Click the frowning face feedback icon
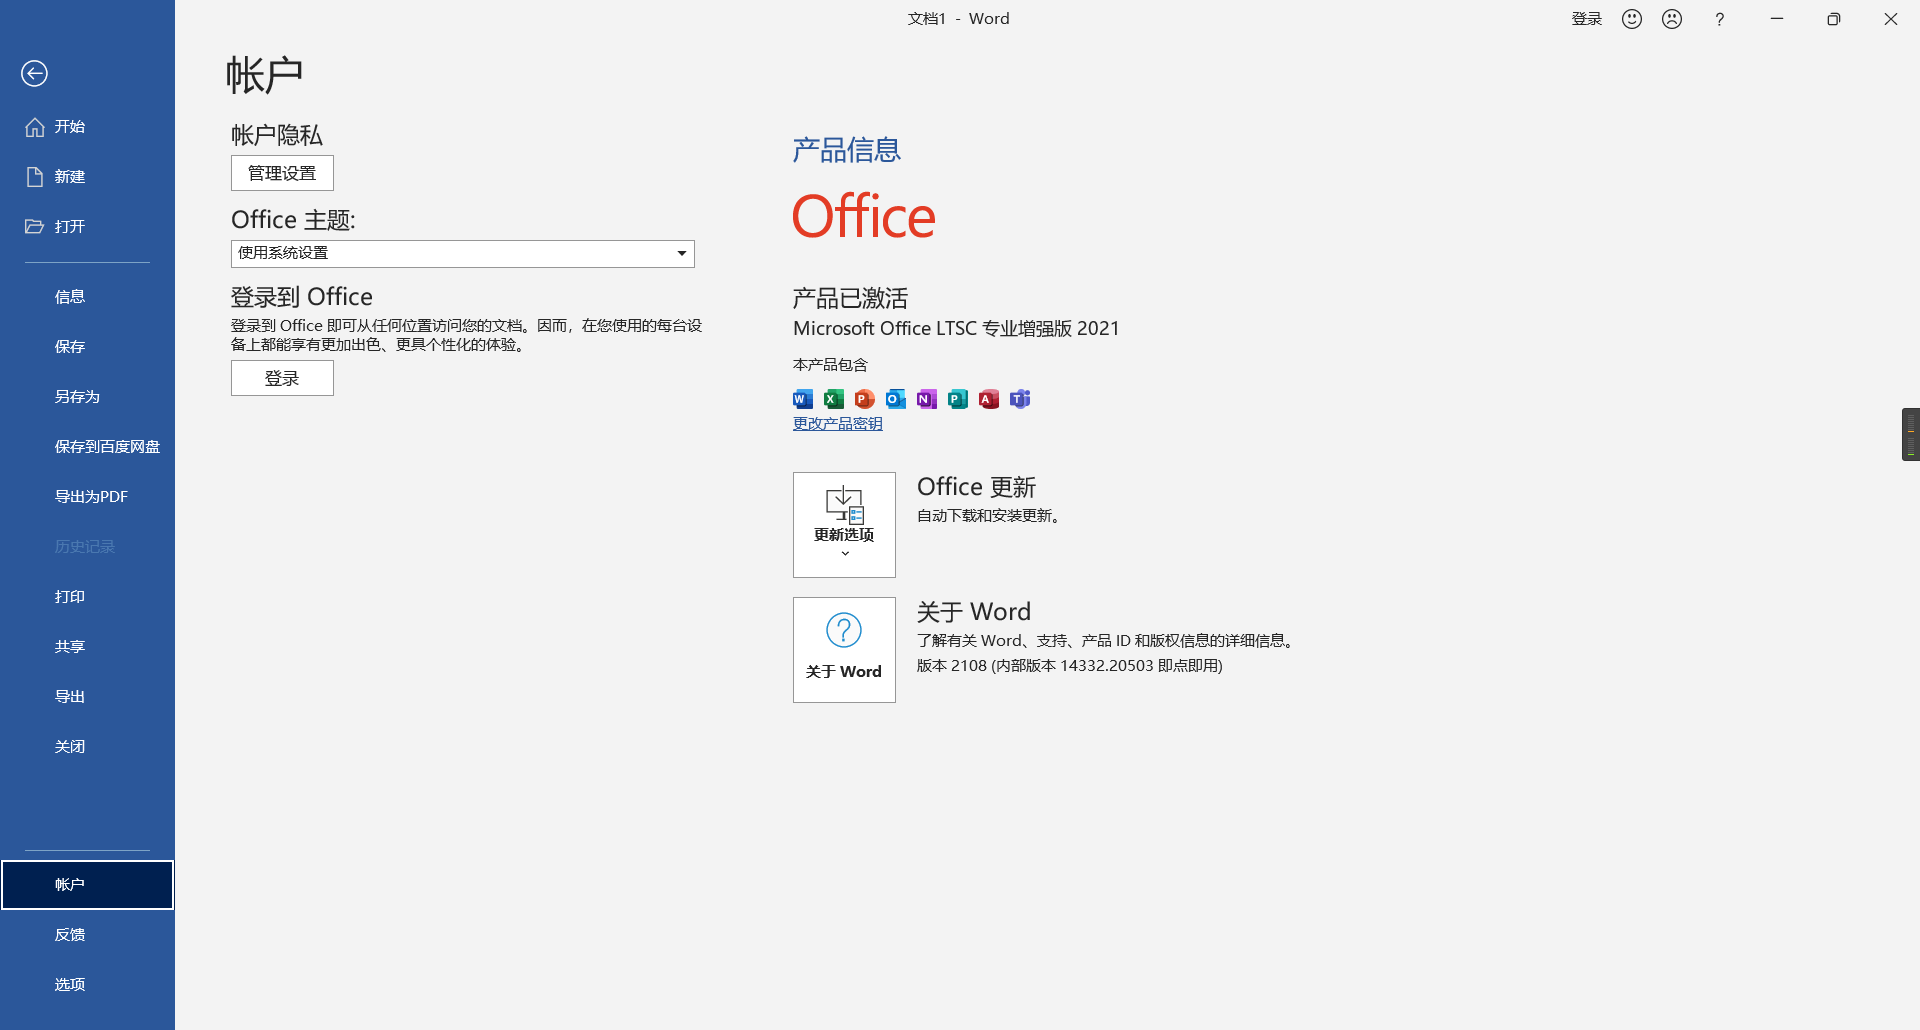This screenshot has height=1030, width=1920. [1672, 19]
